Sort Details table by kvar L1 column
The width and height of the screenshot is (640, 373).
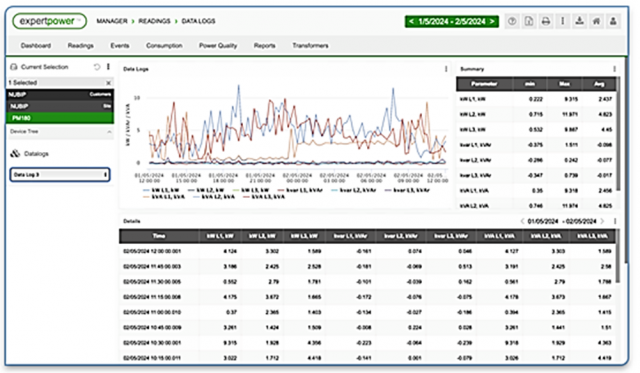tap(350, 236)
